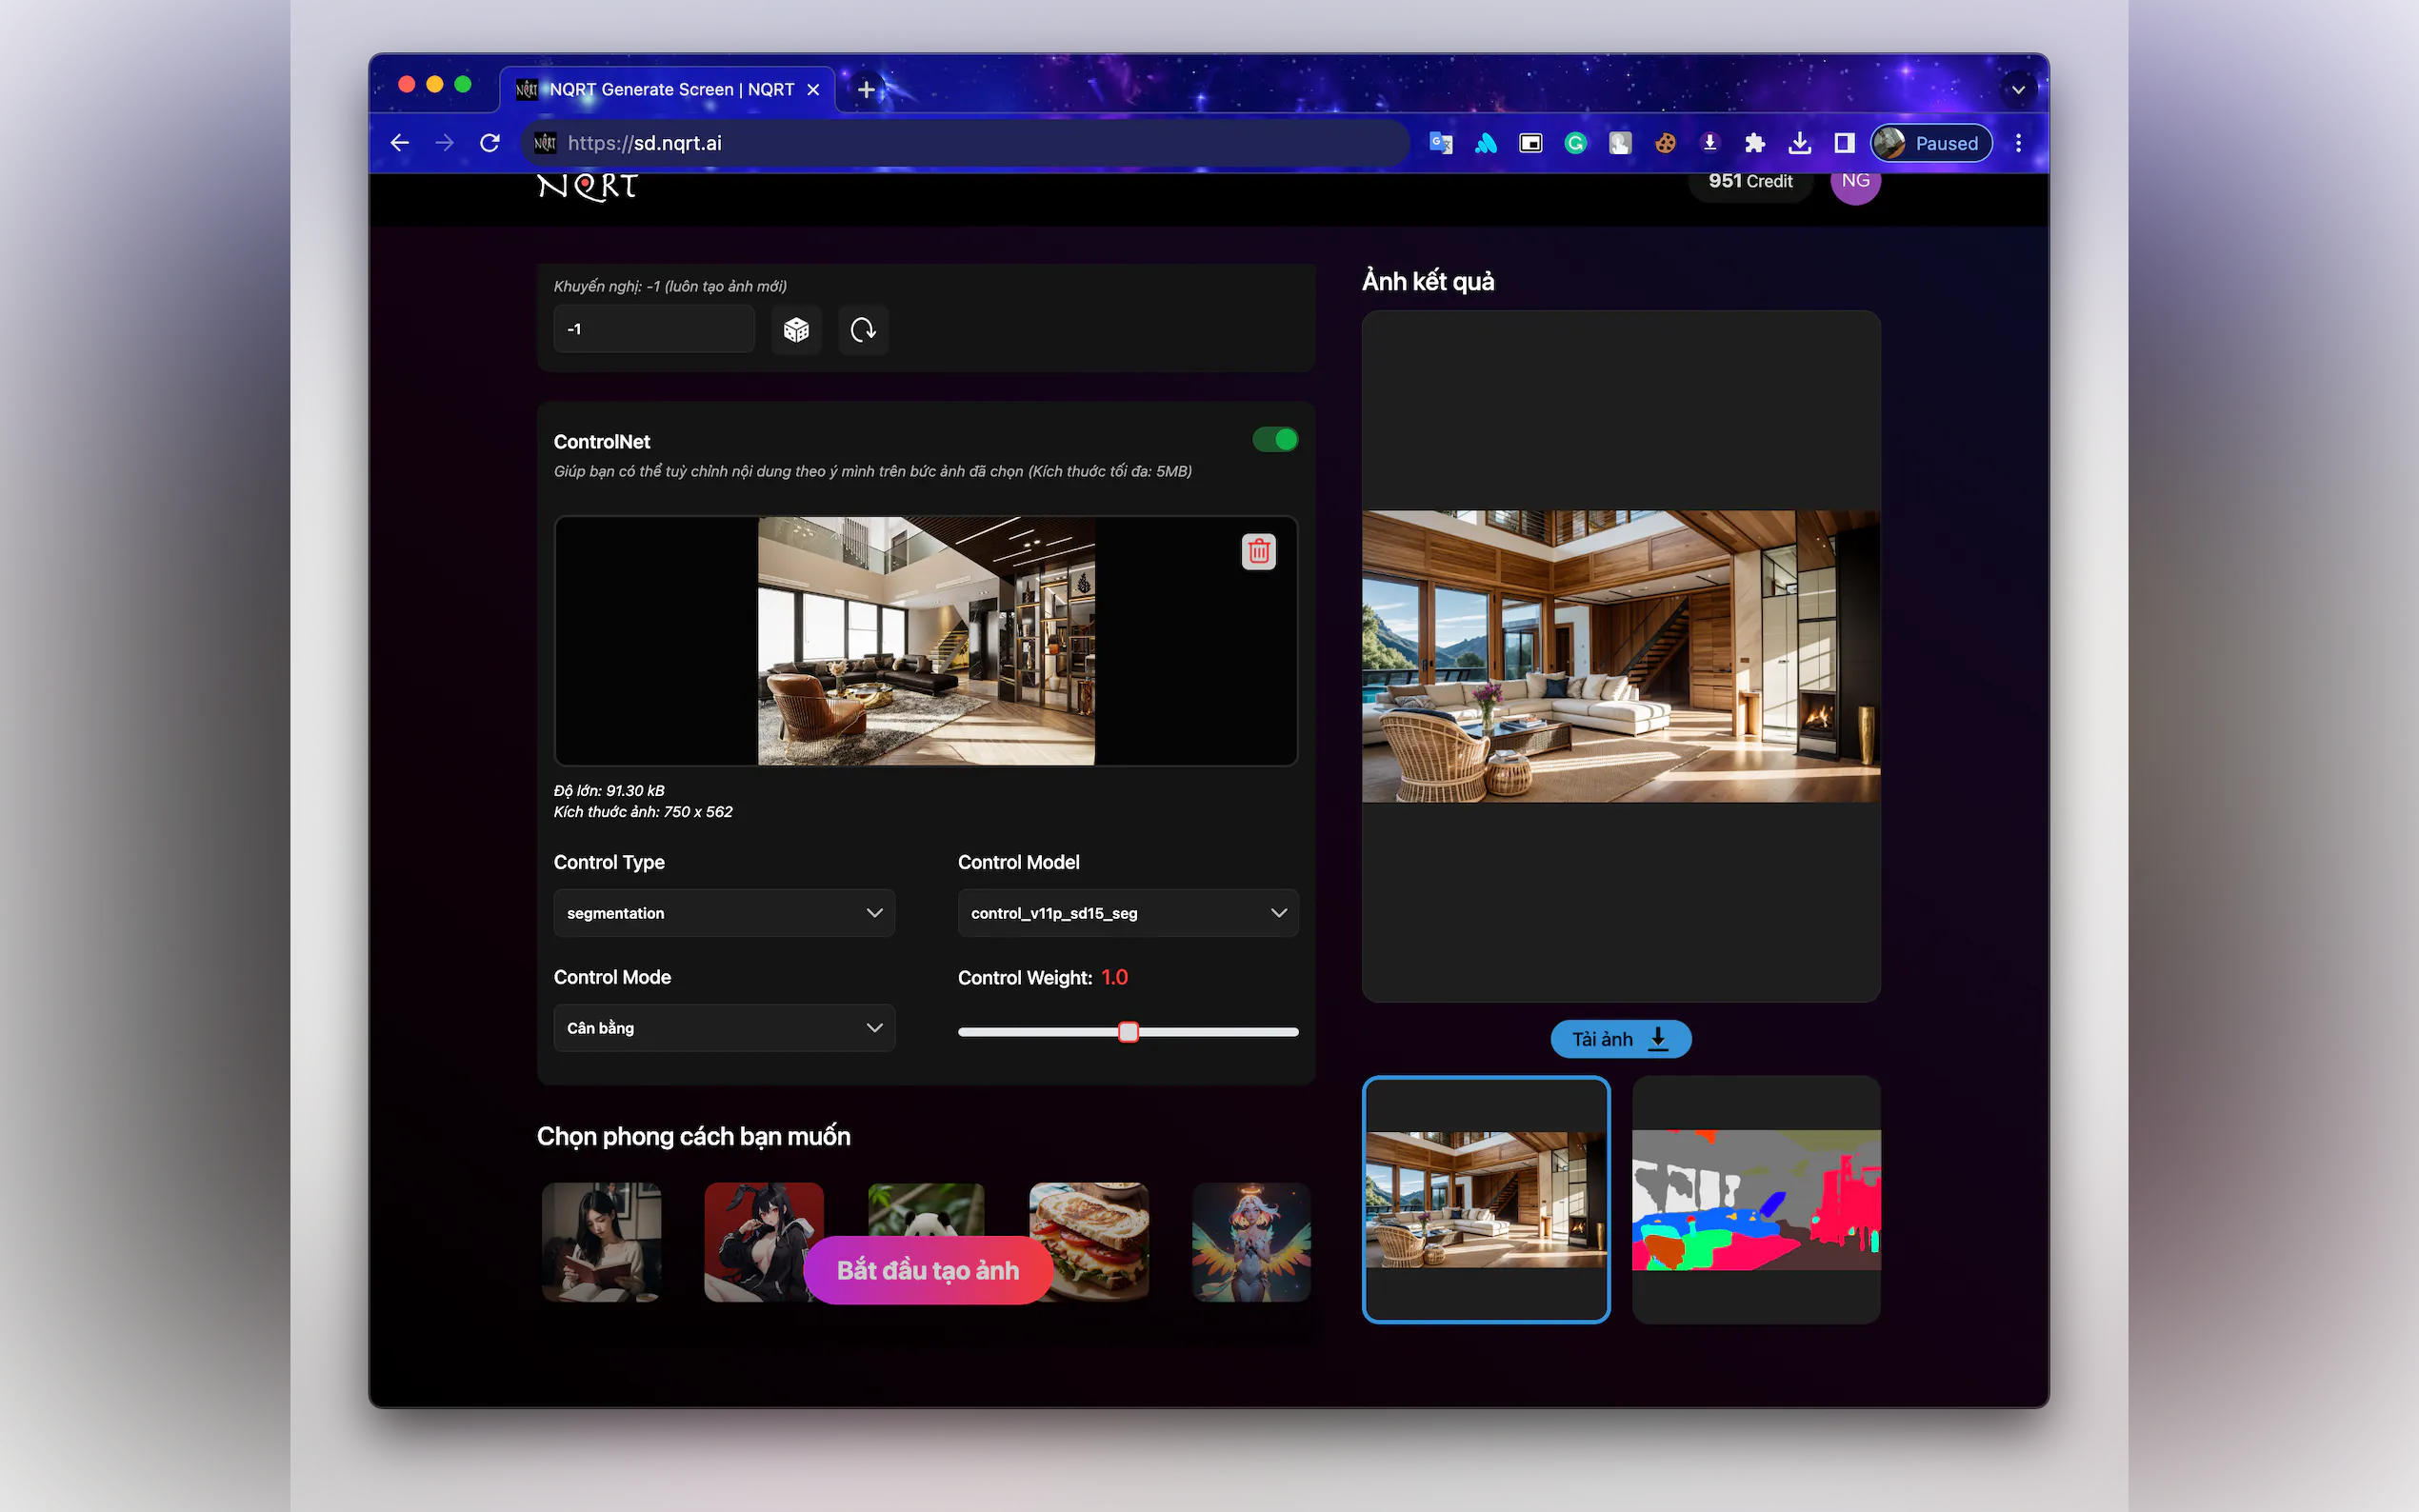Open the Control Mode Cân bằng dropdown
This screenshot has width=2419, height=1512.
pos(724,1028)
